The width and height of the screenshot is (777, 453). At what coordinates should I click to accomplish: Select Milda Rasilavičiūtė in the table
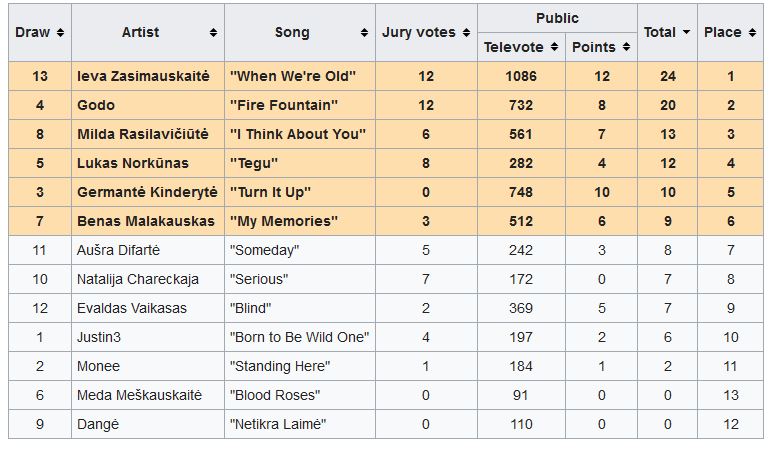point(146,134)
